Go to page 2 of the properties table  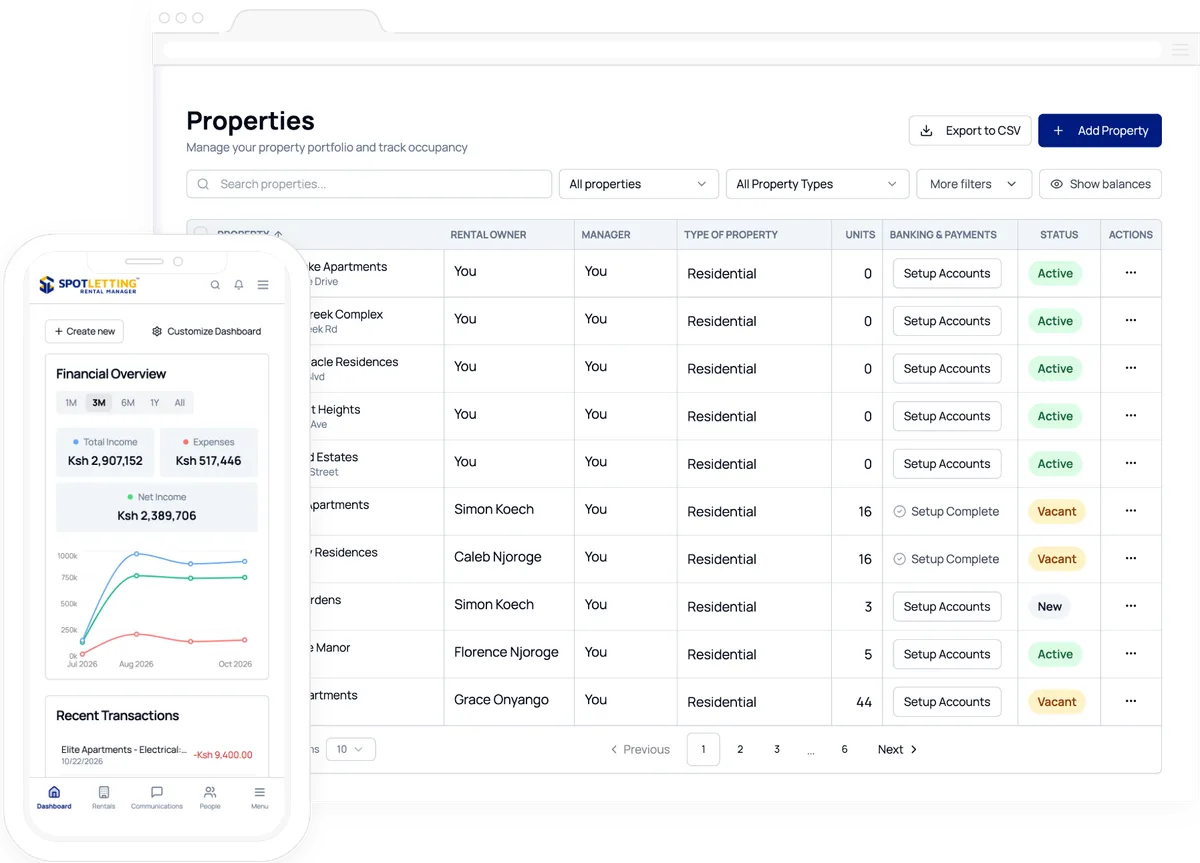click(740, 749)
